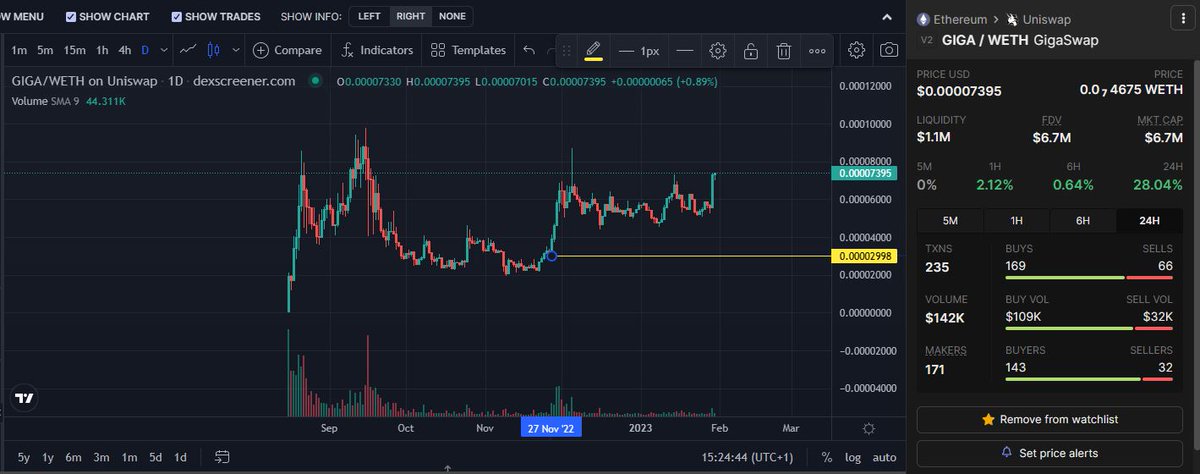Select the 1H stats tab

coord(1017,220)
